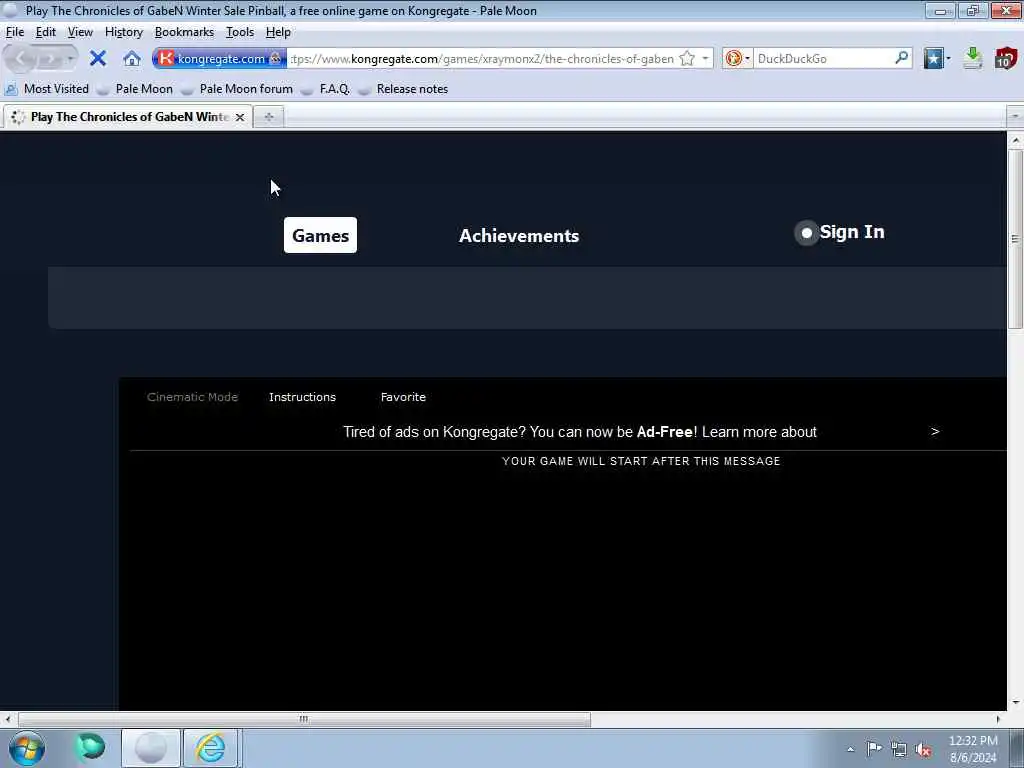Screen dimensions: 1024x768
Task: Open the downloads arrow icon
Action: [x=972, y=59]
